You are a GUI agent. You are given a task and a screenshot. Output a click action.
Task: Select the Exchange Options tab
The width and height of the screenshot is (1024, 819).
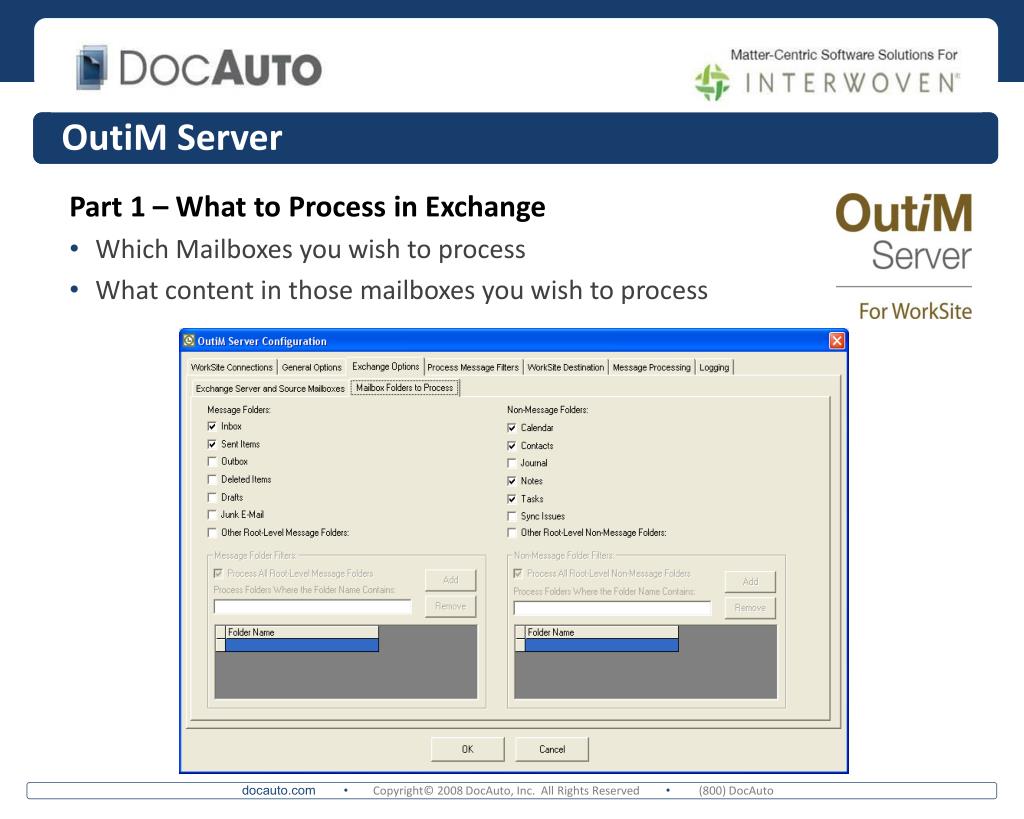coord(385,366)
